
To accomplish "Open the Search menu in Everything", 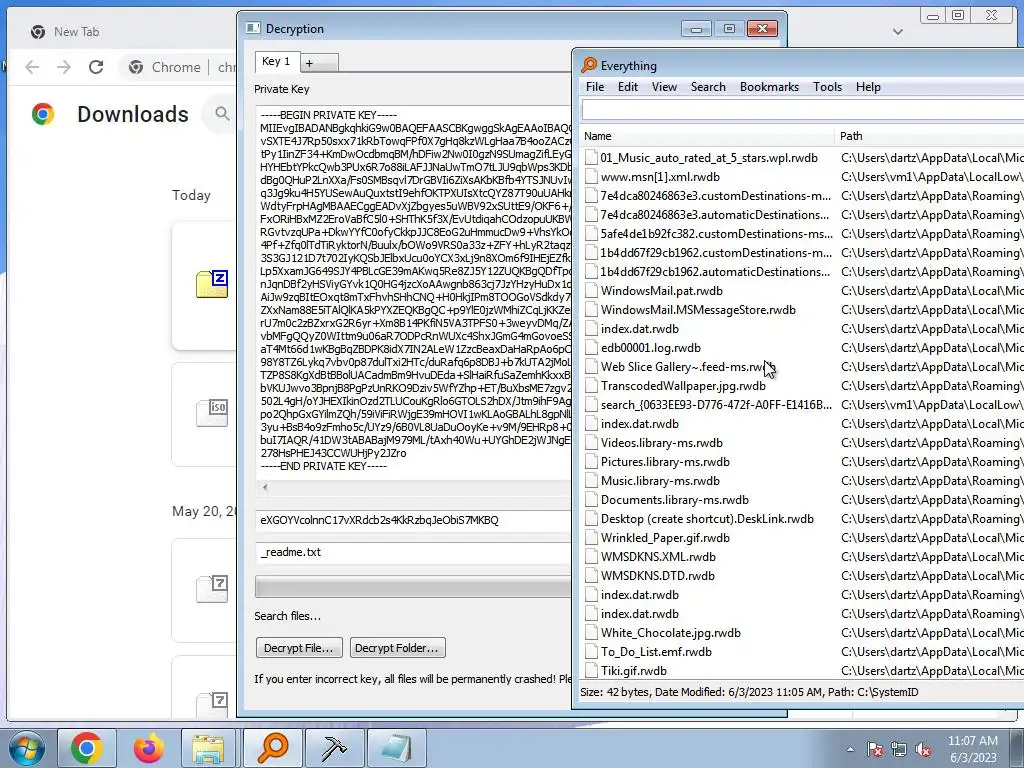I will (708, 87).
